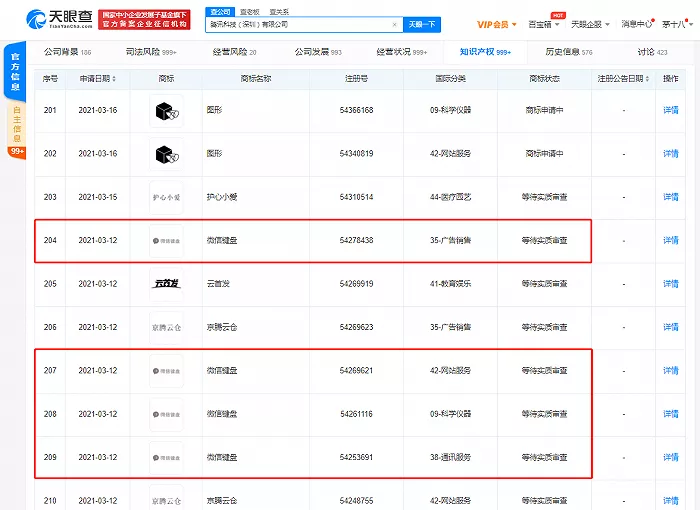Switch to 经营状况 tab
The height and width of the screenshot is (510, 700).
click(x=402, y=52)
